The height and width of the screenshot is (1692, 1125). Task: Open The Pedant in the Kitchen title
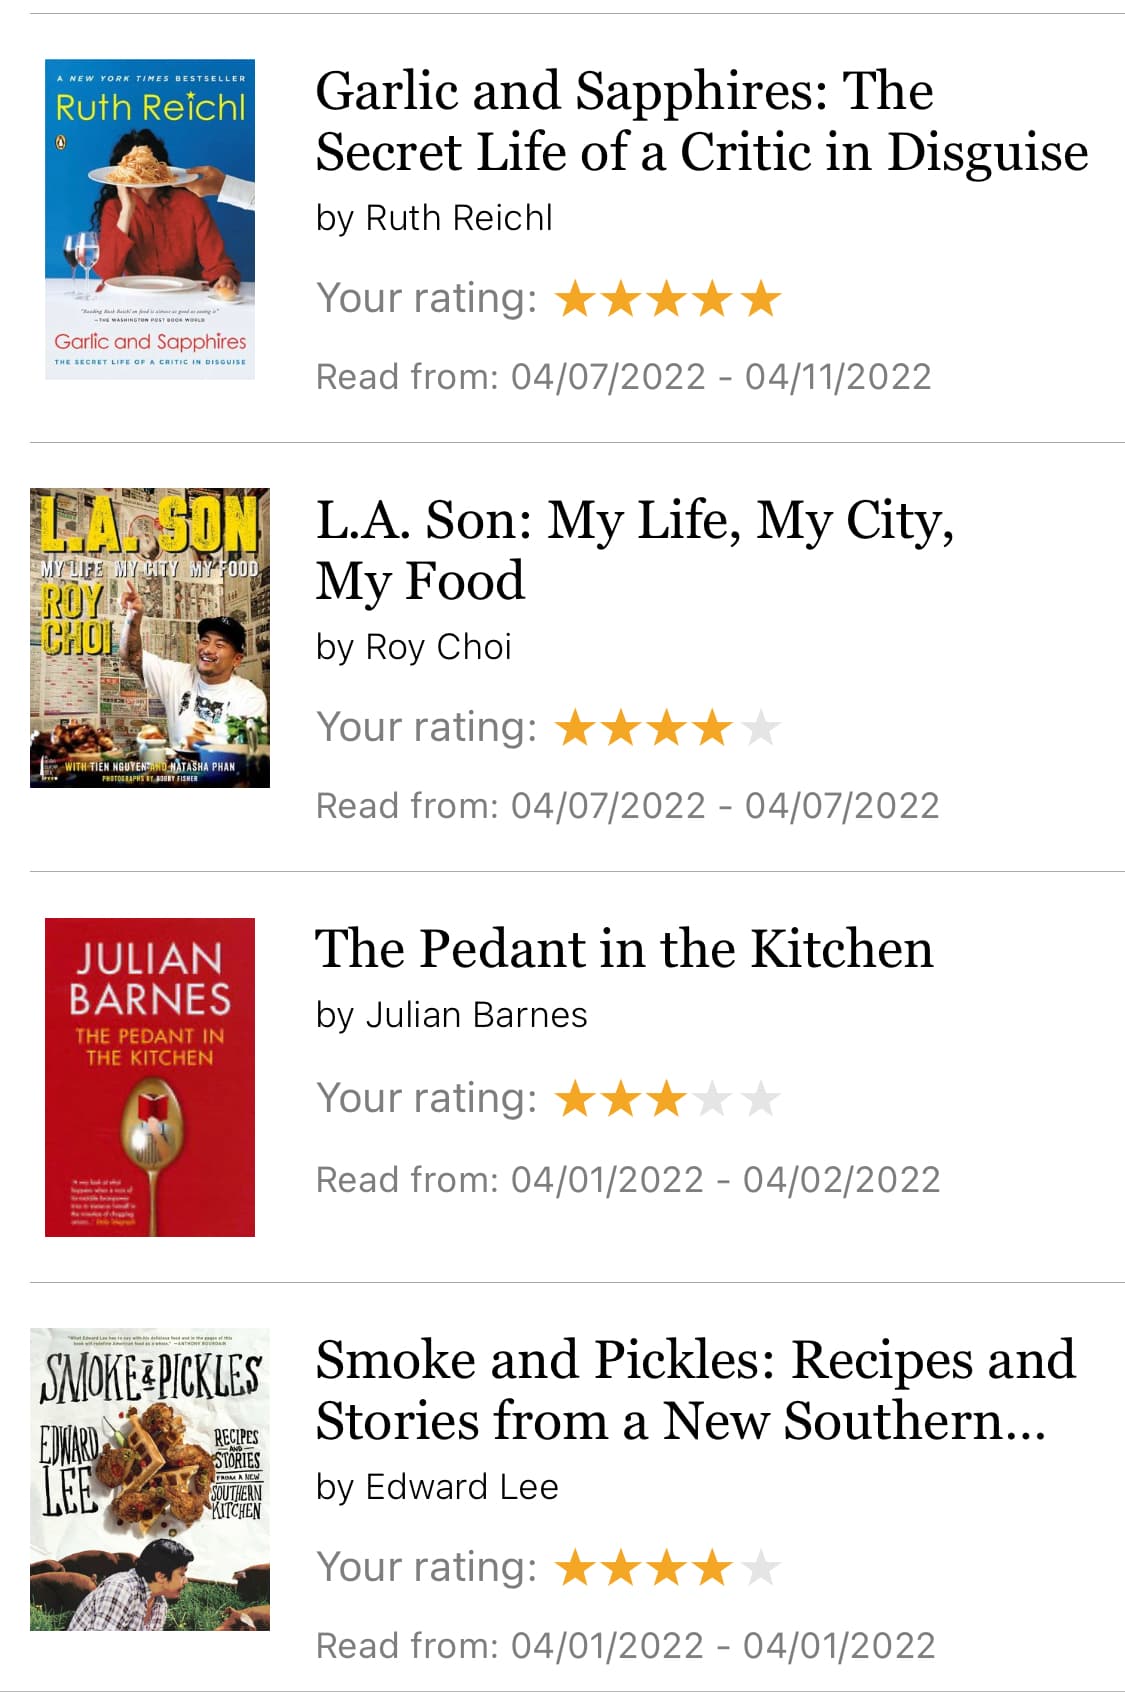point(624,948)
